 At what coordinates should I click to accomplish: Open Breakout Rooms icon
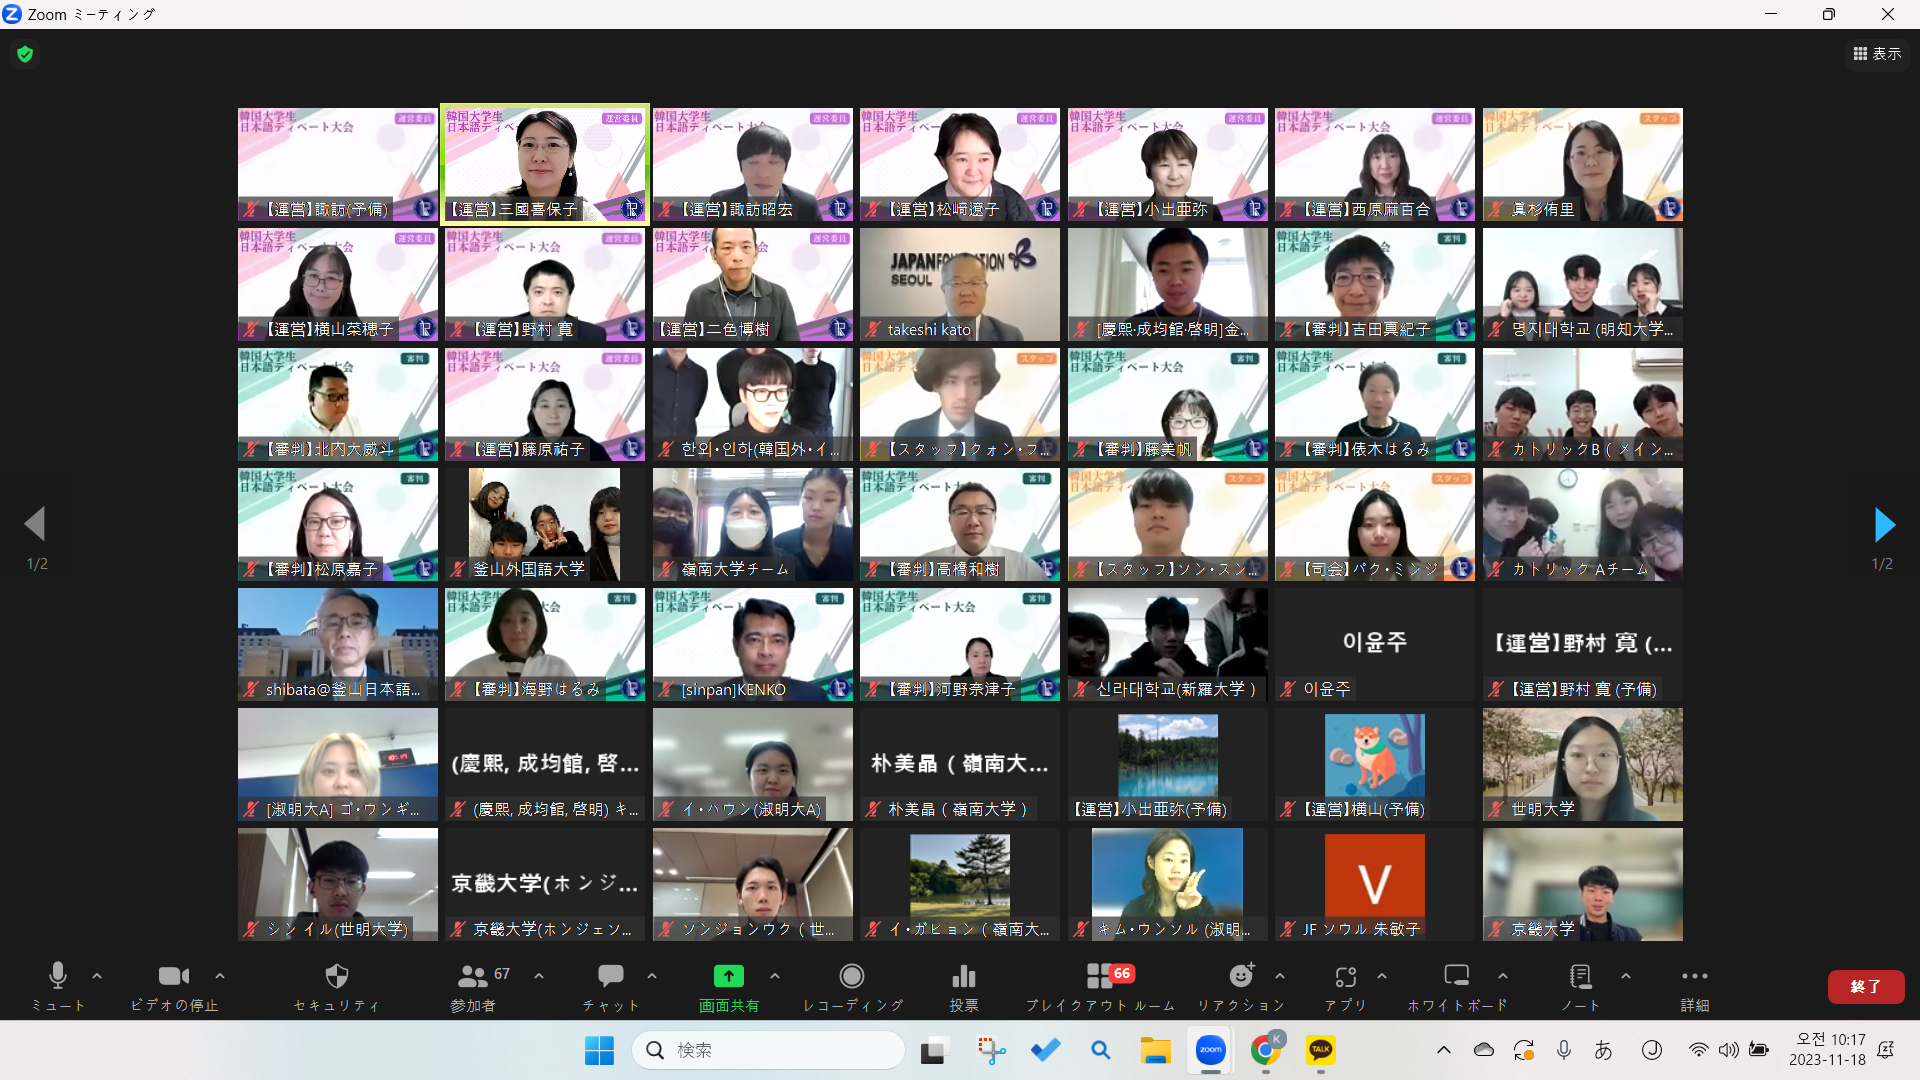[1100, 977]
